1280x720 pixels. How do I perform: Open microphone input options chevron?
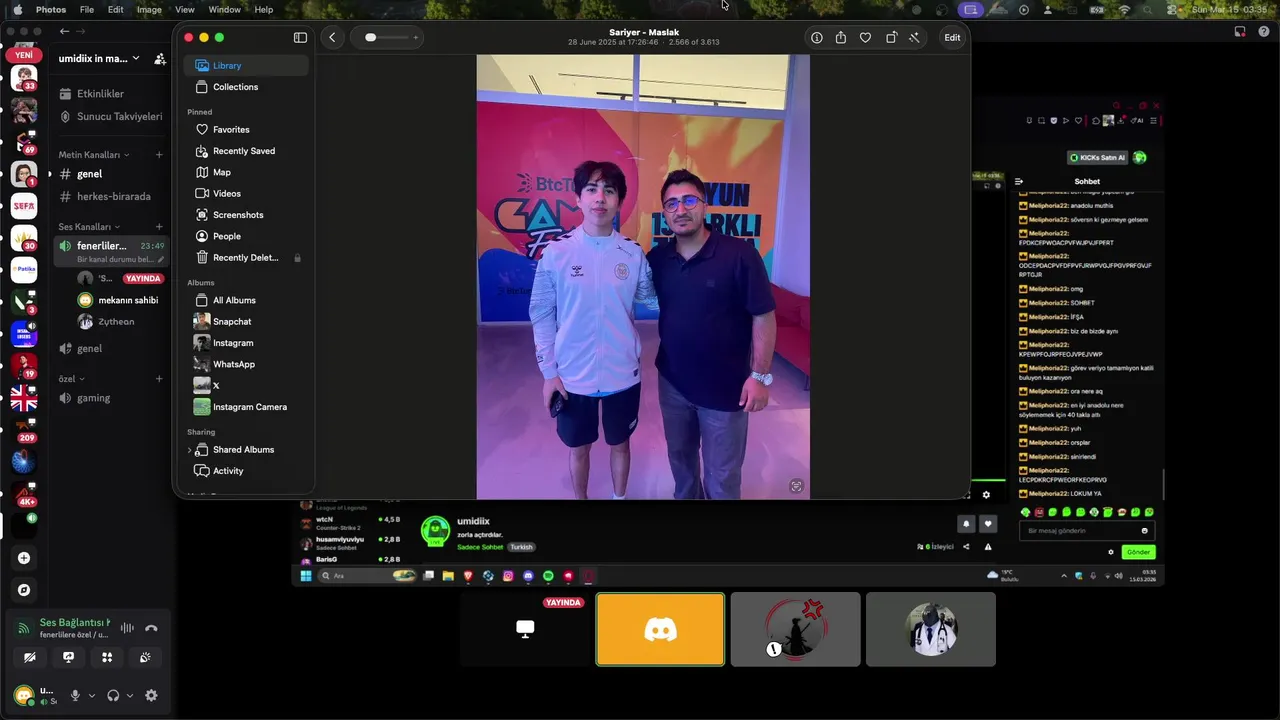(x=92, y=696)
